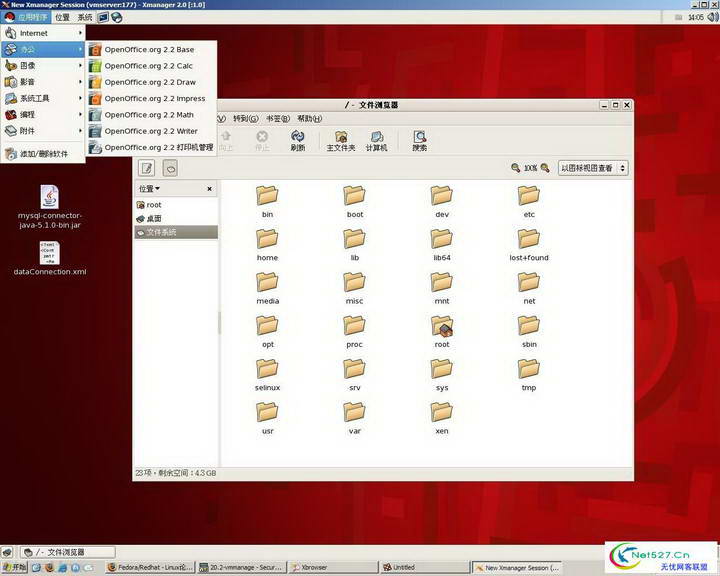Select root in the places sidebar

point(153,205)
